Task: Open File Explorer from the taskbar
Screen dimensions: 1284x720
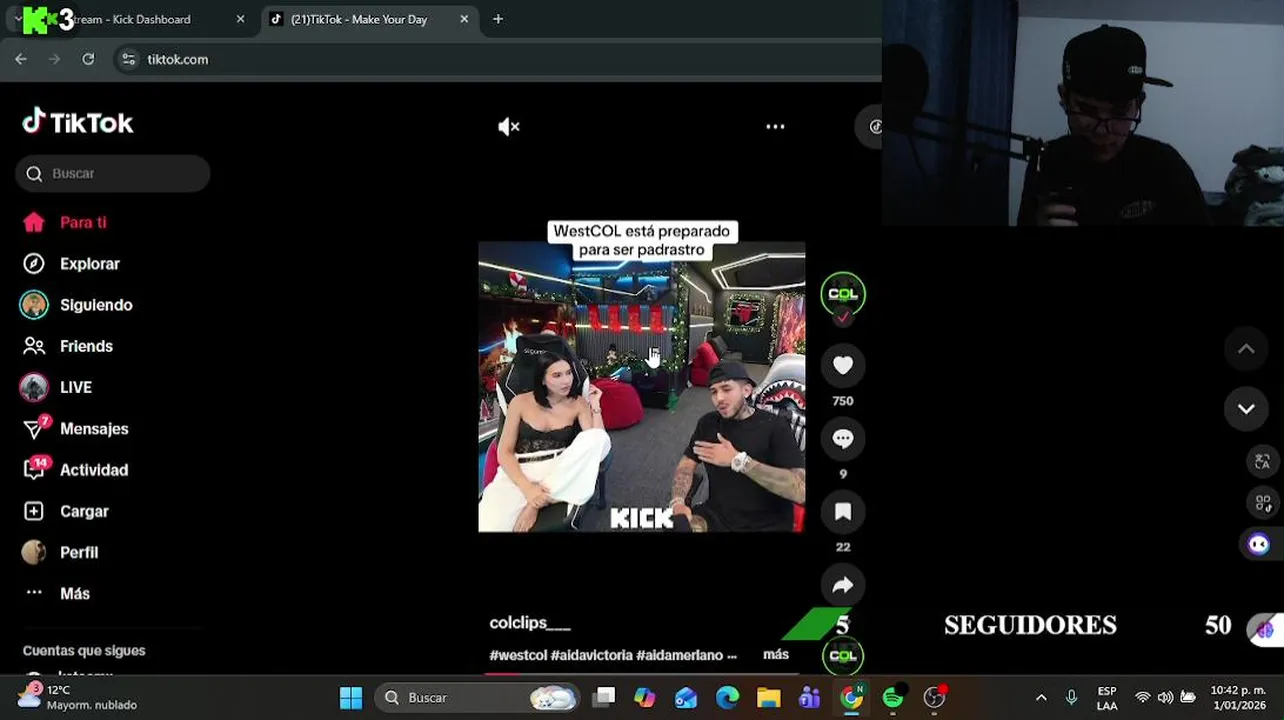Action: click(x=768, y=698)
